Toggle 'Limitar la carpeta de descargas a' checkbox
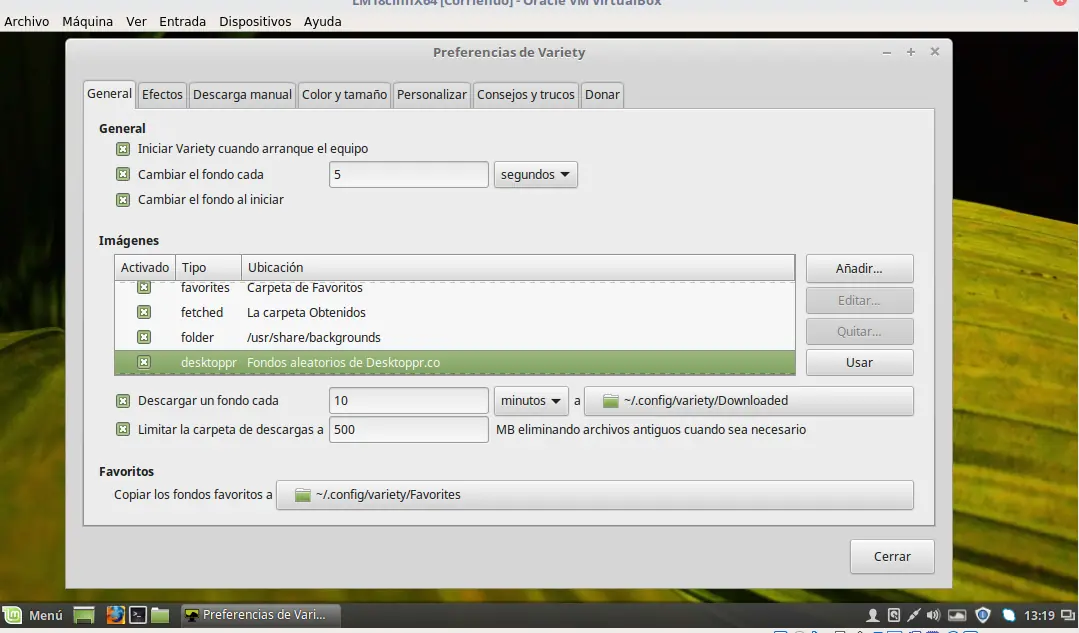The image size is (1079, 633). (x=122, y=429)
